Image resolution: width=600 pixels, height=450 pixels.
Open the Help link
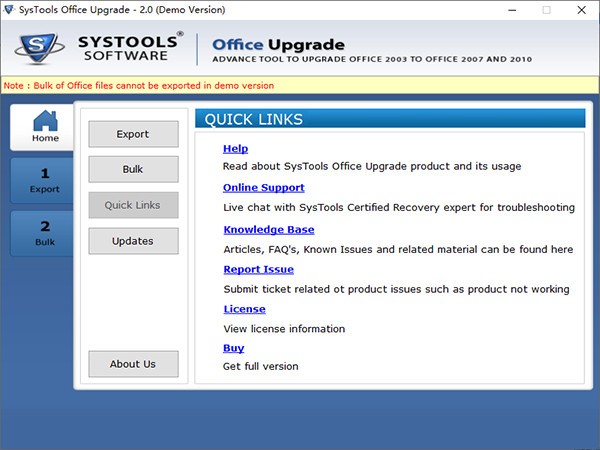tap(235, 148)
